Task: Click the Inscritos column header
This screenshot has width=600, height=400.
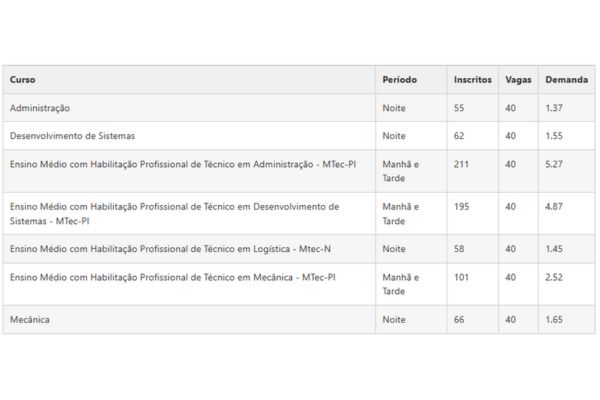Action: click(x=473, y=80)
